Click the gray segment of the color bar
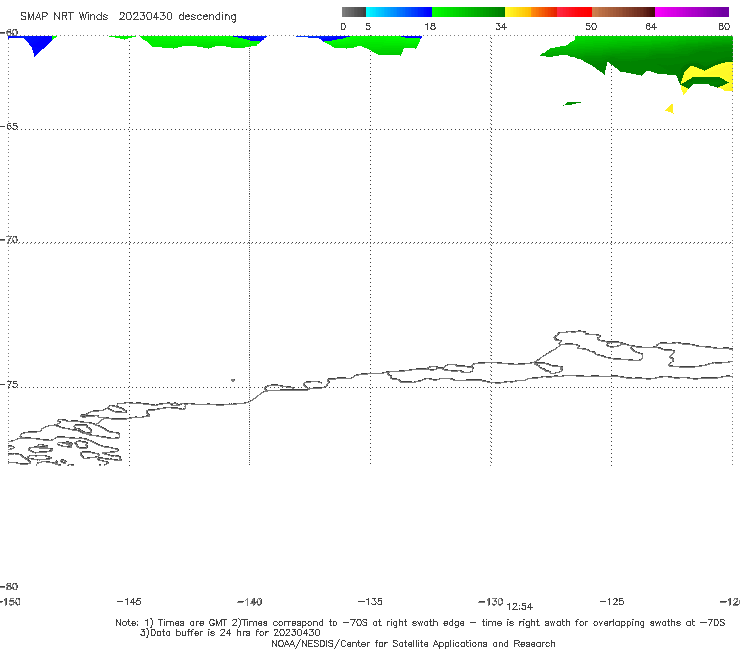The width and height of the screenshot is (740, 650). click(353, 12)
